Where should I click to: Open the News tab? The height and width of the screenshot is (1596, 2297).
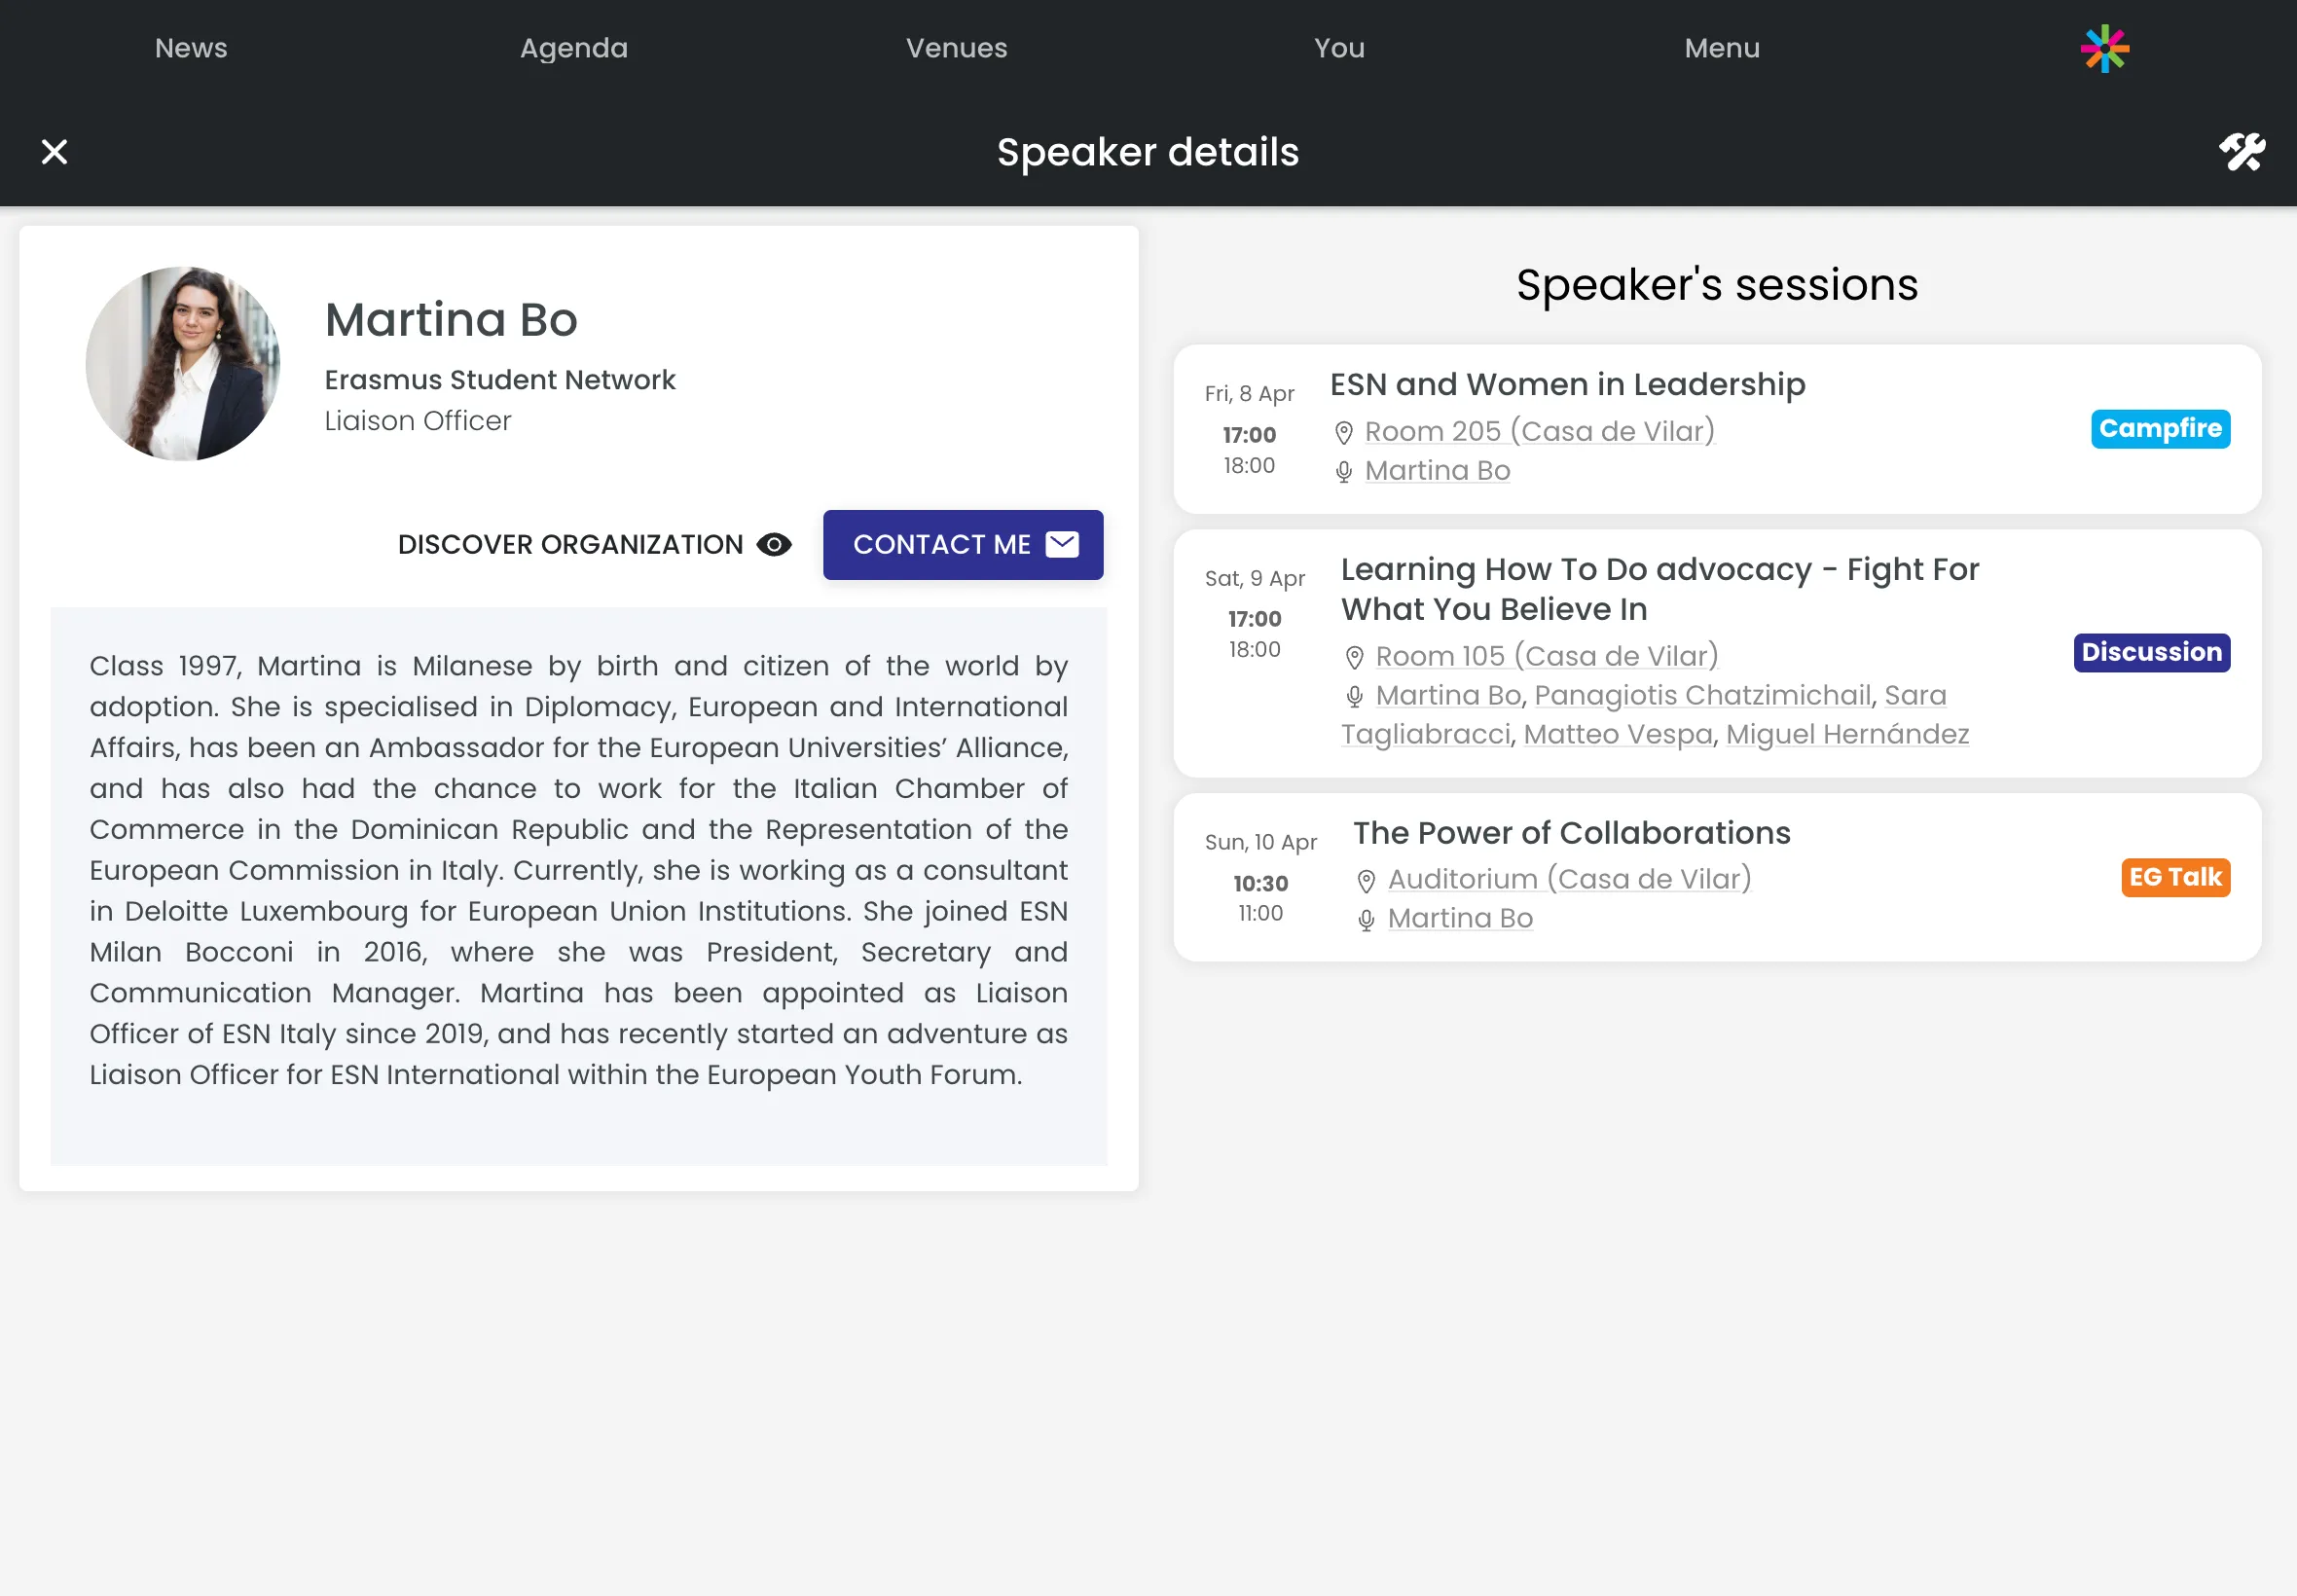click(x=191, y=48)
